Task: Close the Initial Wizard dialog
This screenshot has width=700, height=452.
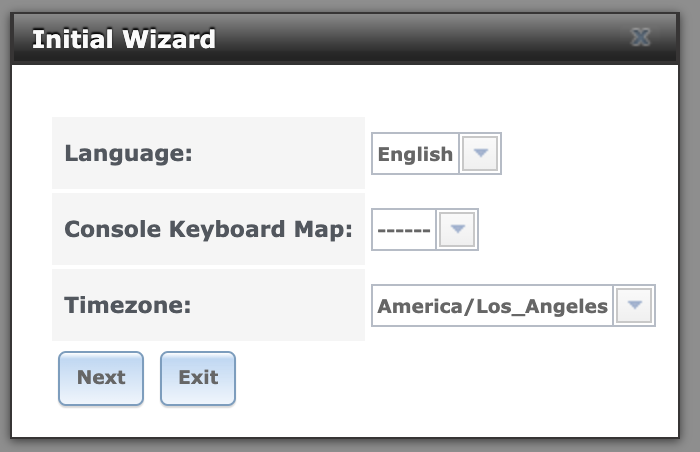Action: (x=641, y=39)
